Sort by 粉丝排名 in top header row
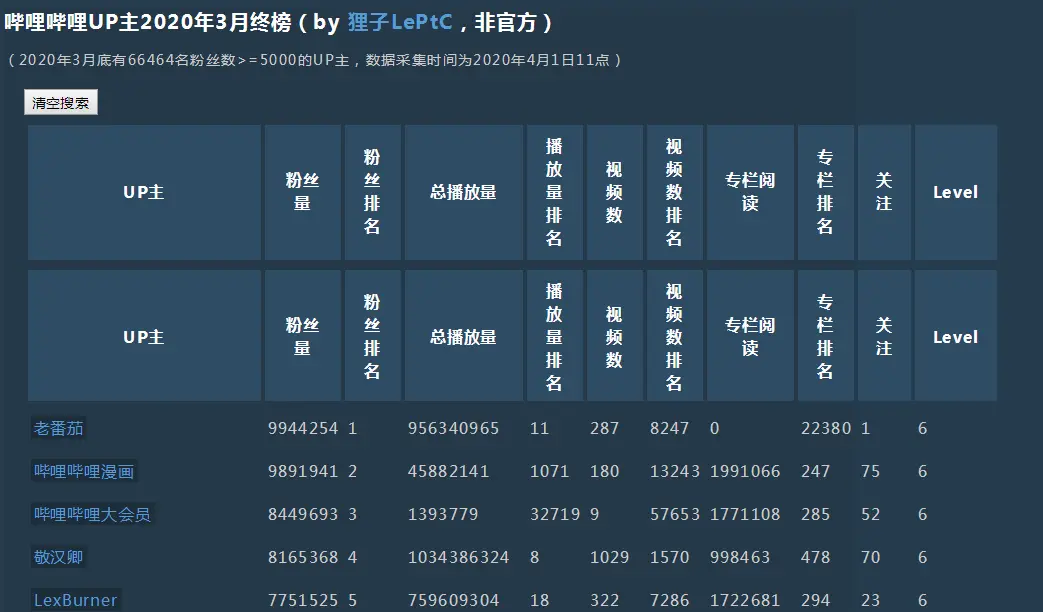 (x=372, y=192)
